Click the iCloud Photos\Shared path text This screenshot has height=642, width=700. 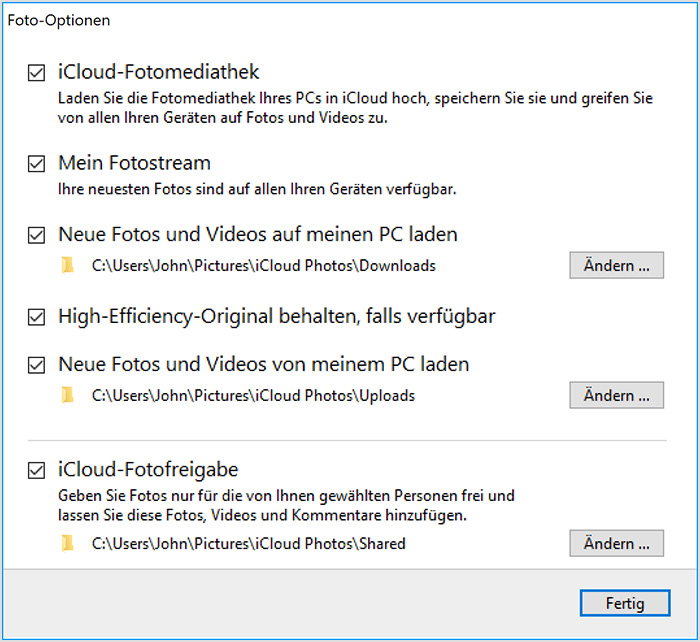click(x=249, y=544)
